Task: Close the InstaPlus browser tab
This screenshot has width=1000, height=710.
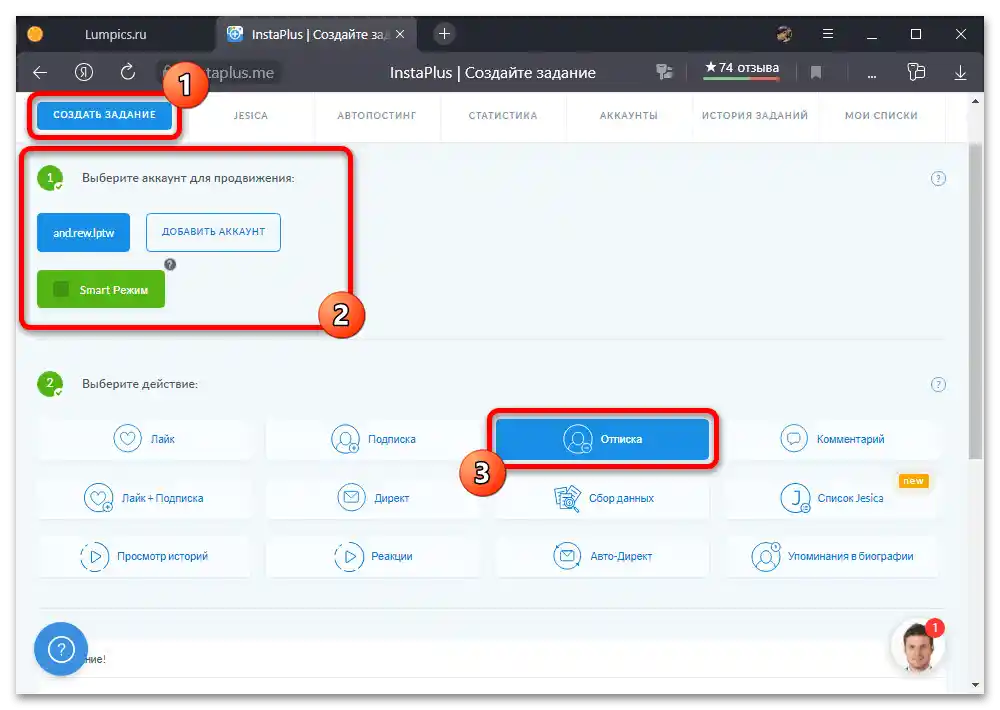Action: (x=400, y=34)
